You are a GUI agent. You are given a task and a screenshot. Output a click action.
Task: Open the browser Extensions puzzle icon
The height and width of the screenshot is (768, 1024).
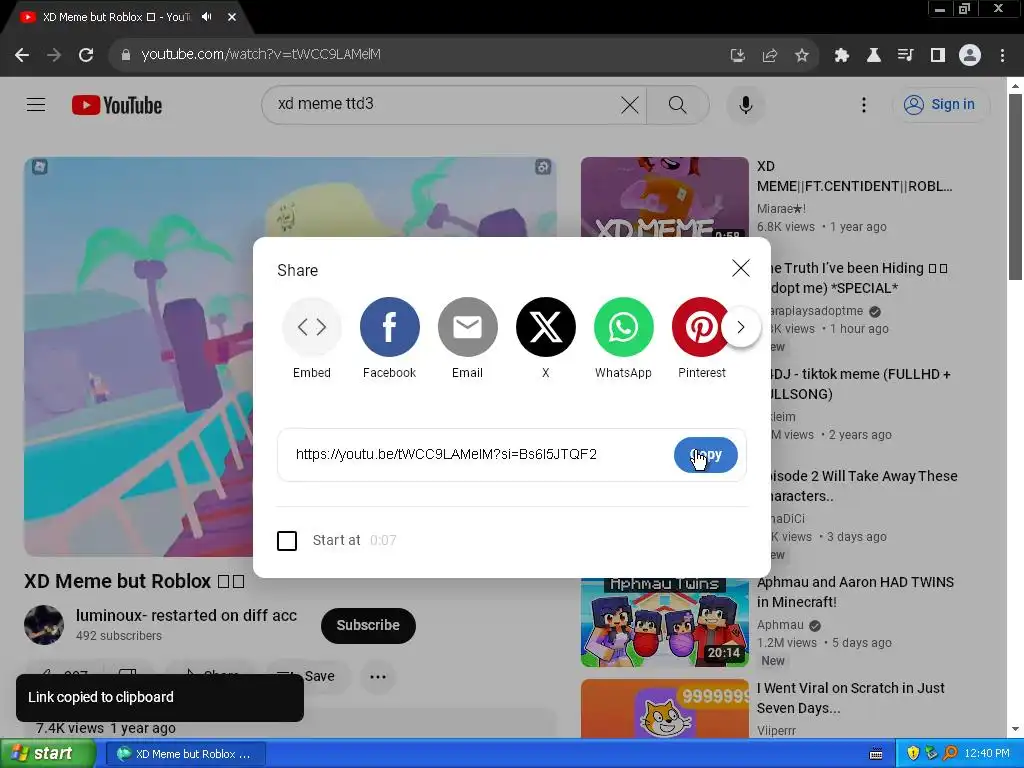[x=841, y=56]
